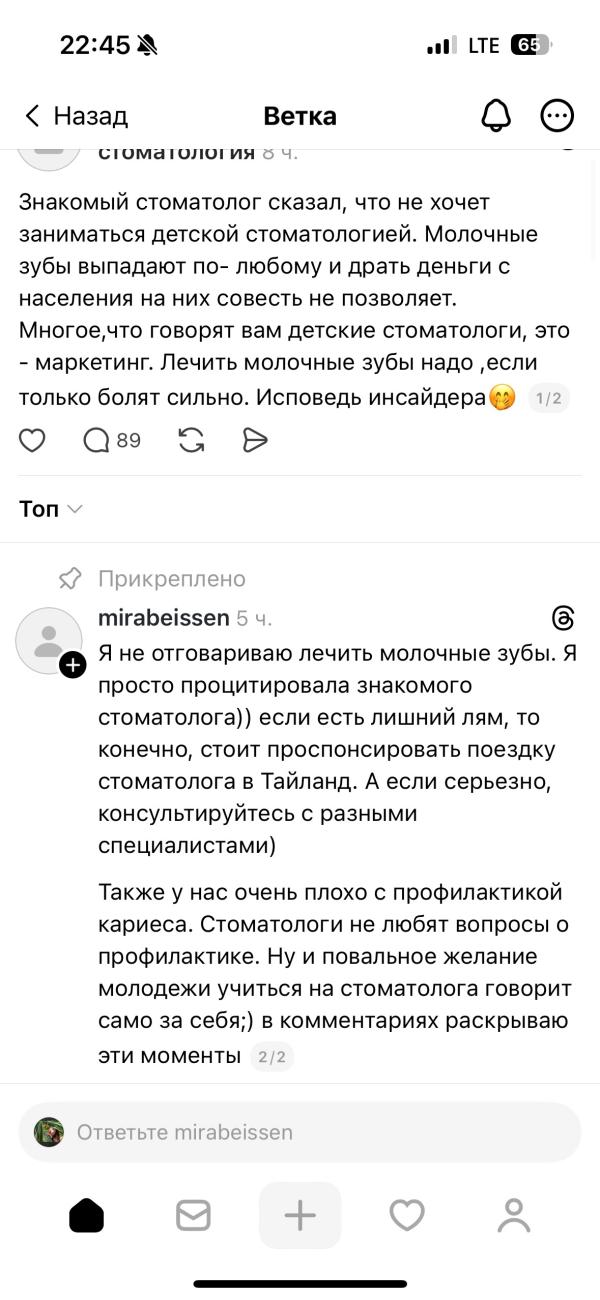Create a new post with the plus icon
The height and width of the screenshot is (1300, 600).
click(x=300, y=1215)
